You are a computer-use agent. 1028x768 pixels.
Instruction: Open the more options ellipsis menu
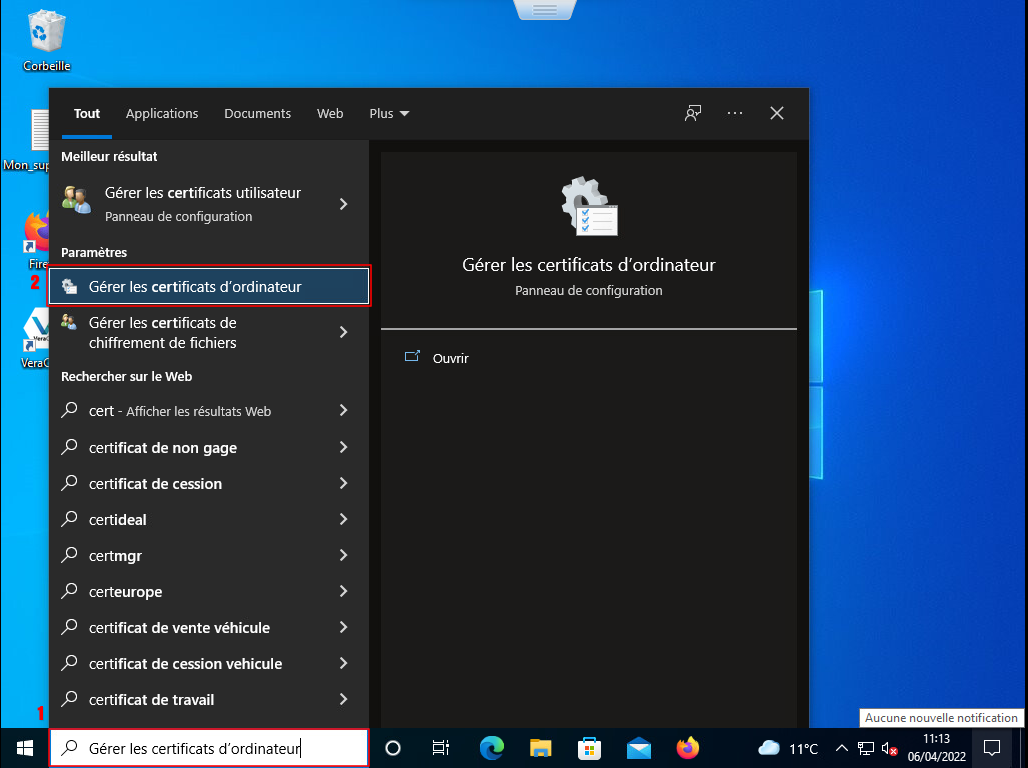click(x=735, y=113)
